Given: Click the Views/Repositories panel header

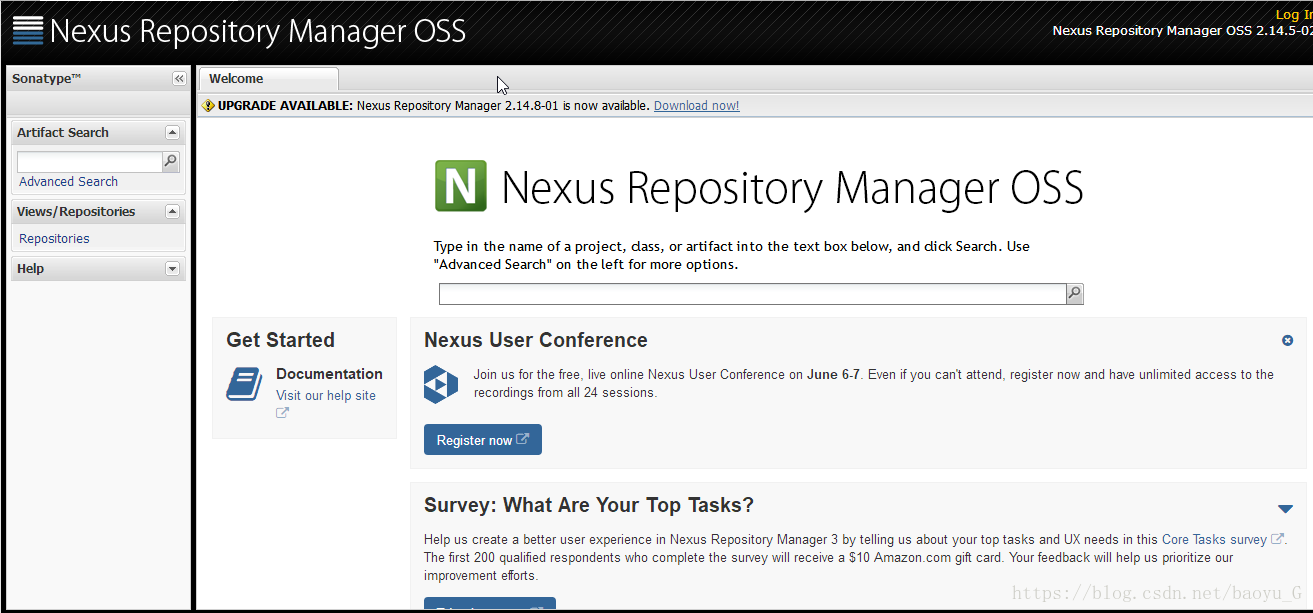Looking at the screenshot, I should (98, 212).
